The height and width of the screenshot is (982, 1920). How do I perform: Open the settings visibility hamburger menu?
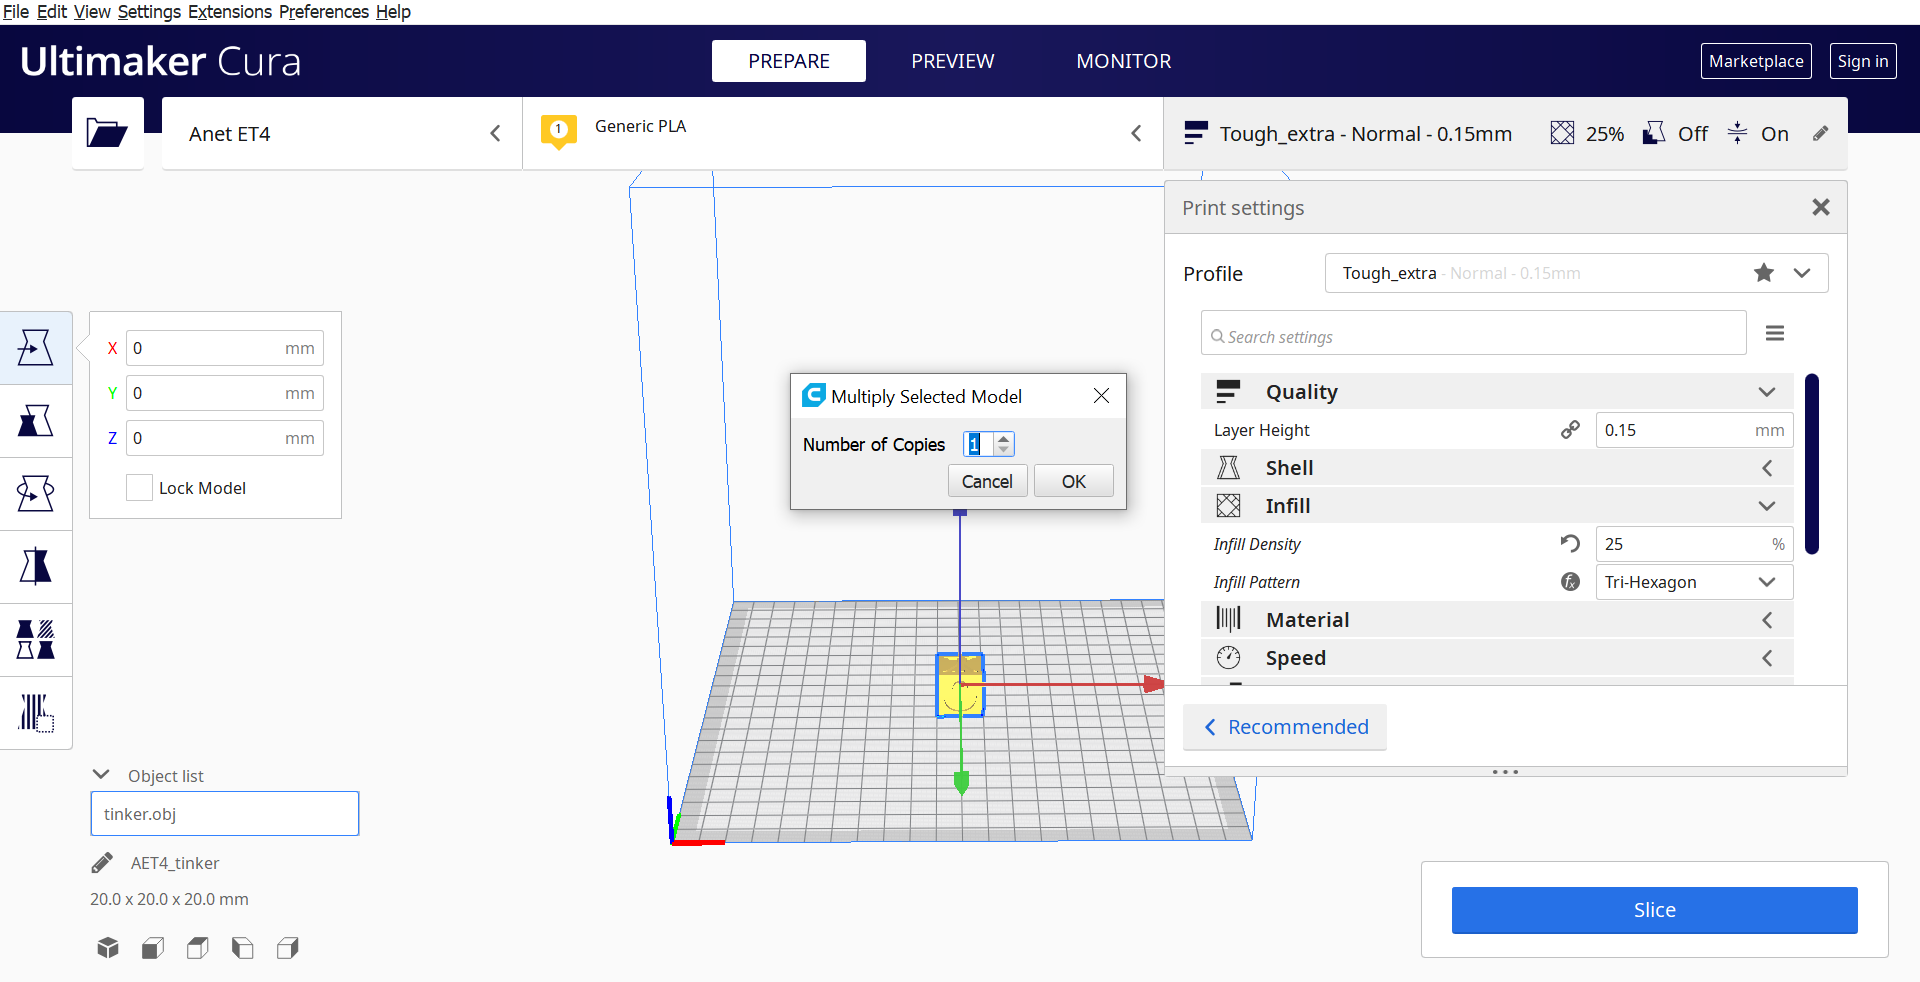click(x=1775, y=333)
